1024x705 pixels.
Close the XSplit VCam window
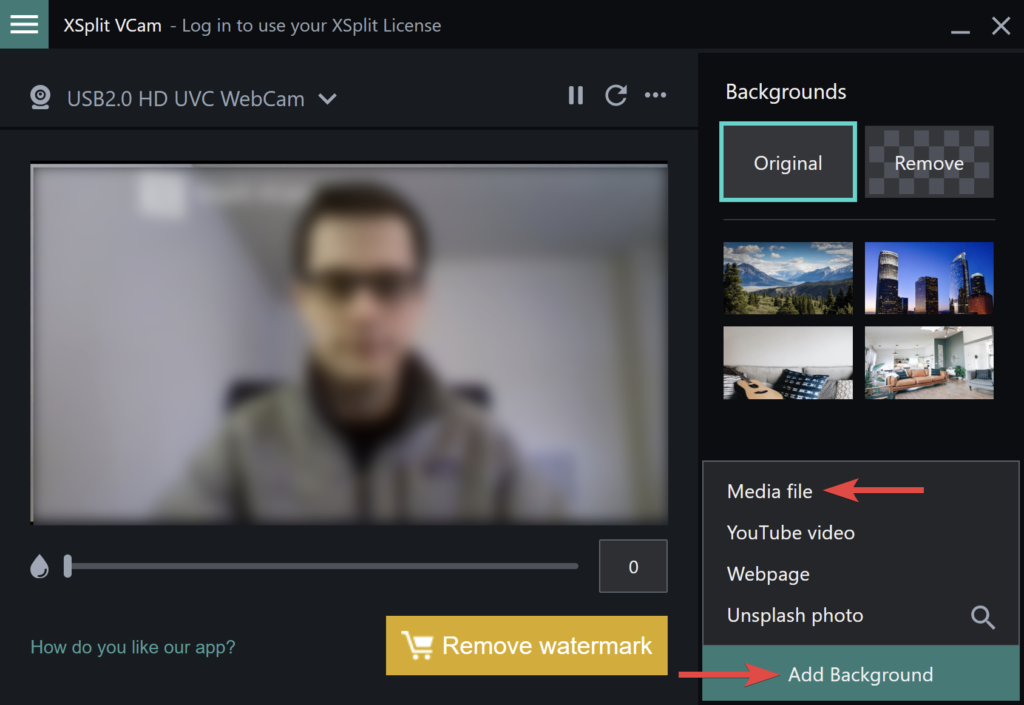[1000, 26]
